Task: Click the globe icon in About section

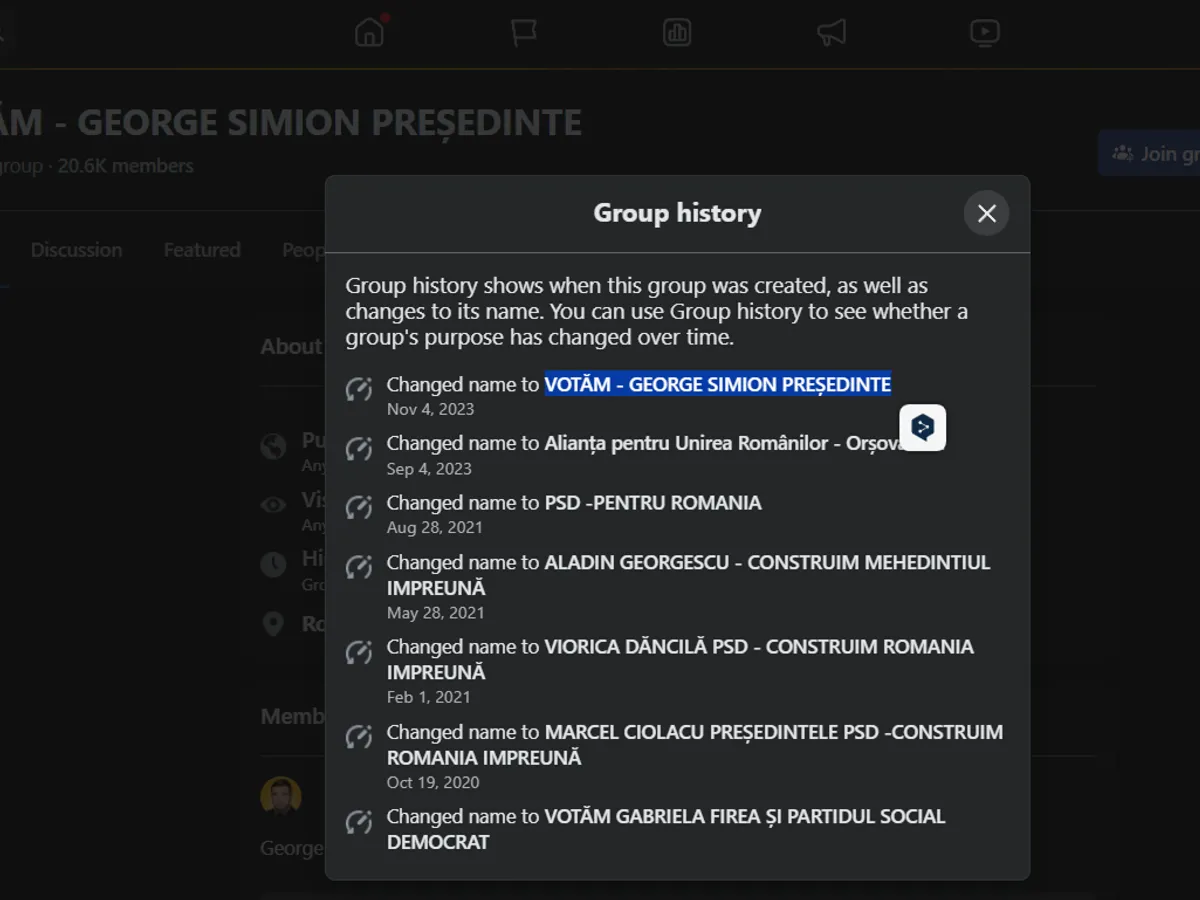Action: [x=273, y=446]
